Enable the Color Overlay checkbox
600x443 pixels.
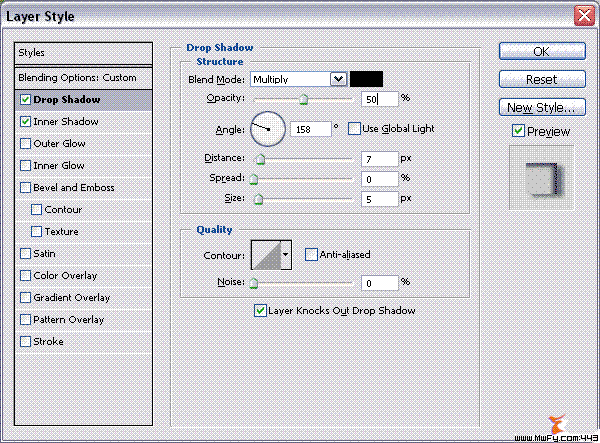click(25, 275)
